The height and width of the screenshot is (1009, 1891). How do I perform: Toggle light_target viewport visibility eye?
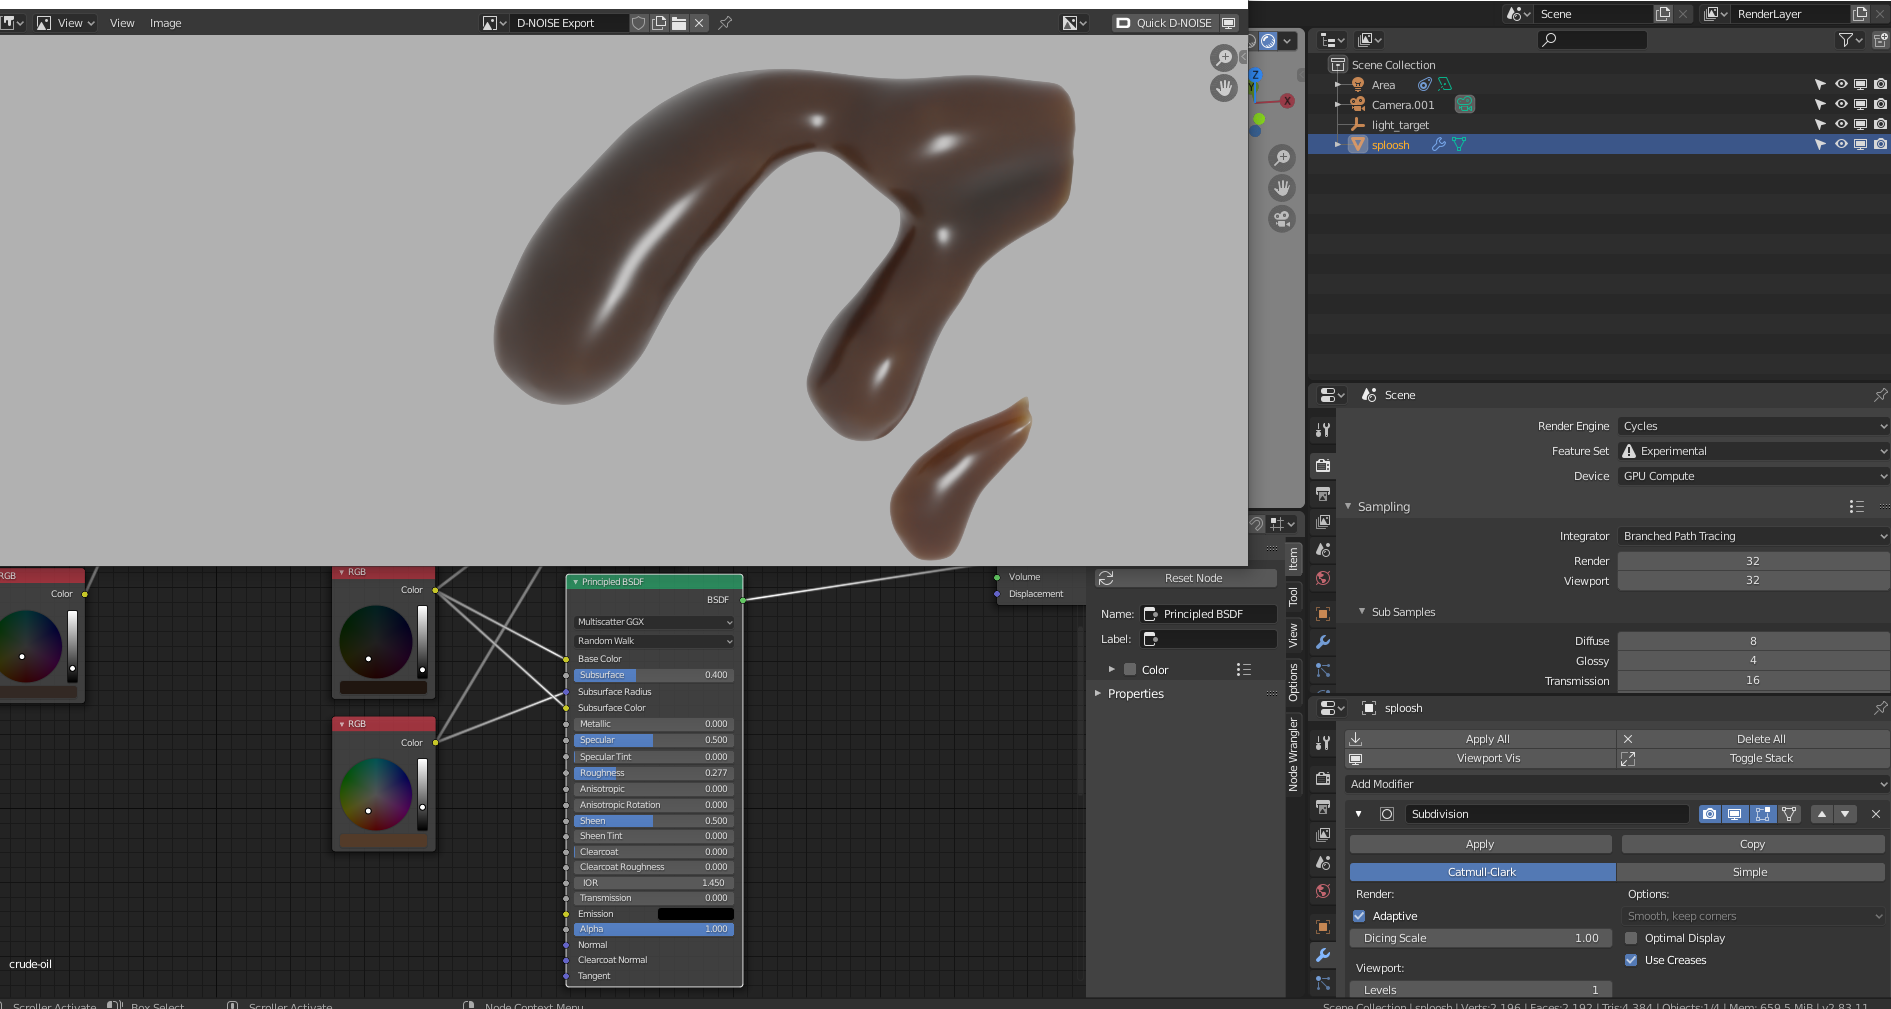tap(1841, 125)
